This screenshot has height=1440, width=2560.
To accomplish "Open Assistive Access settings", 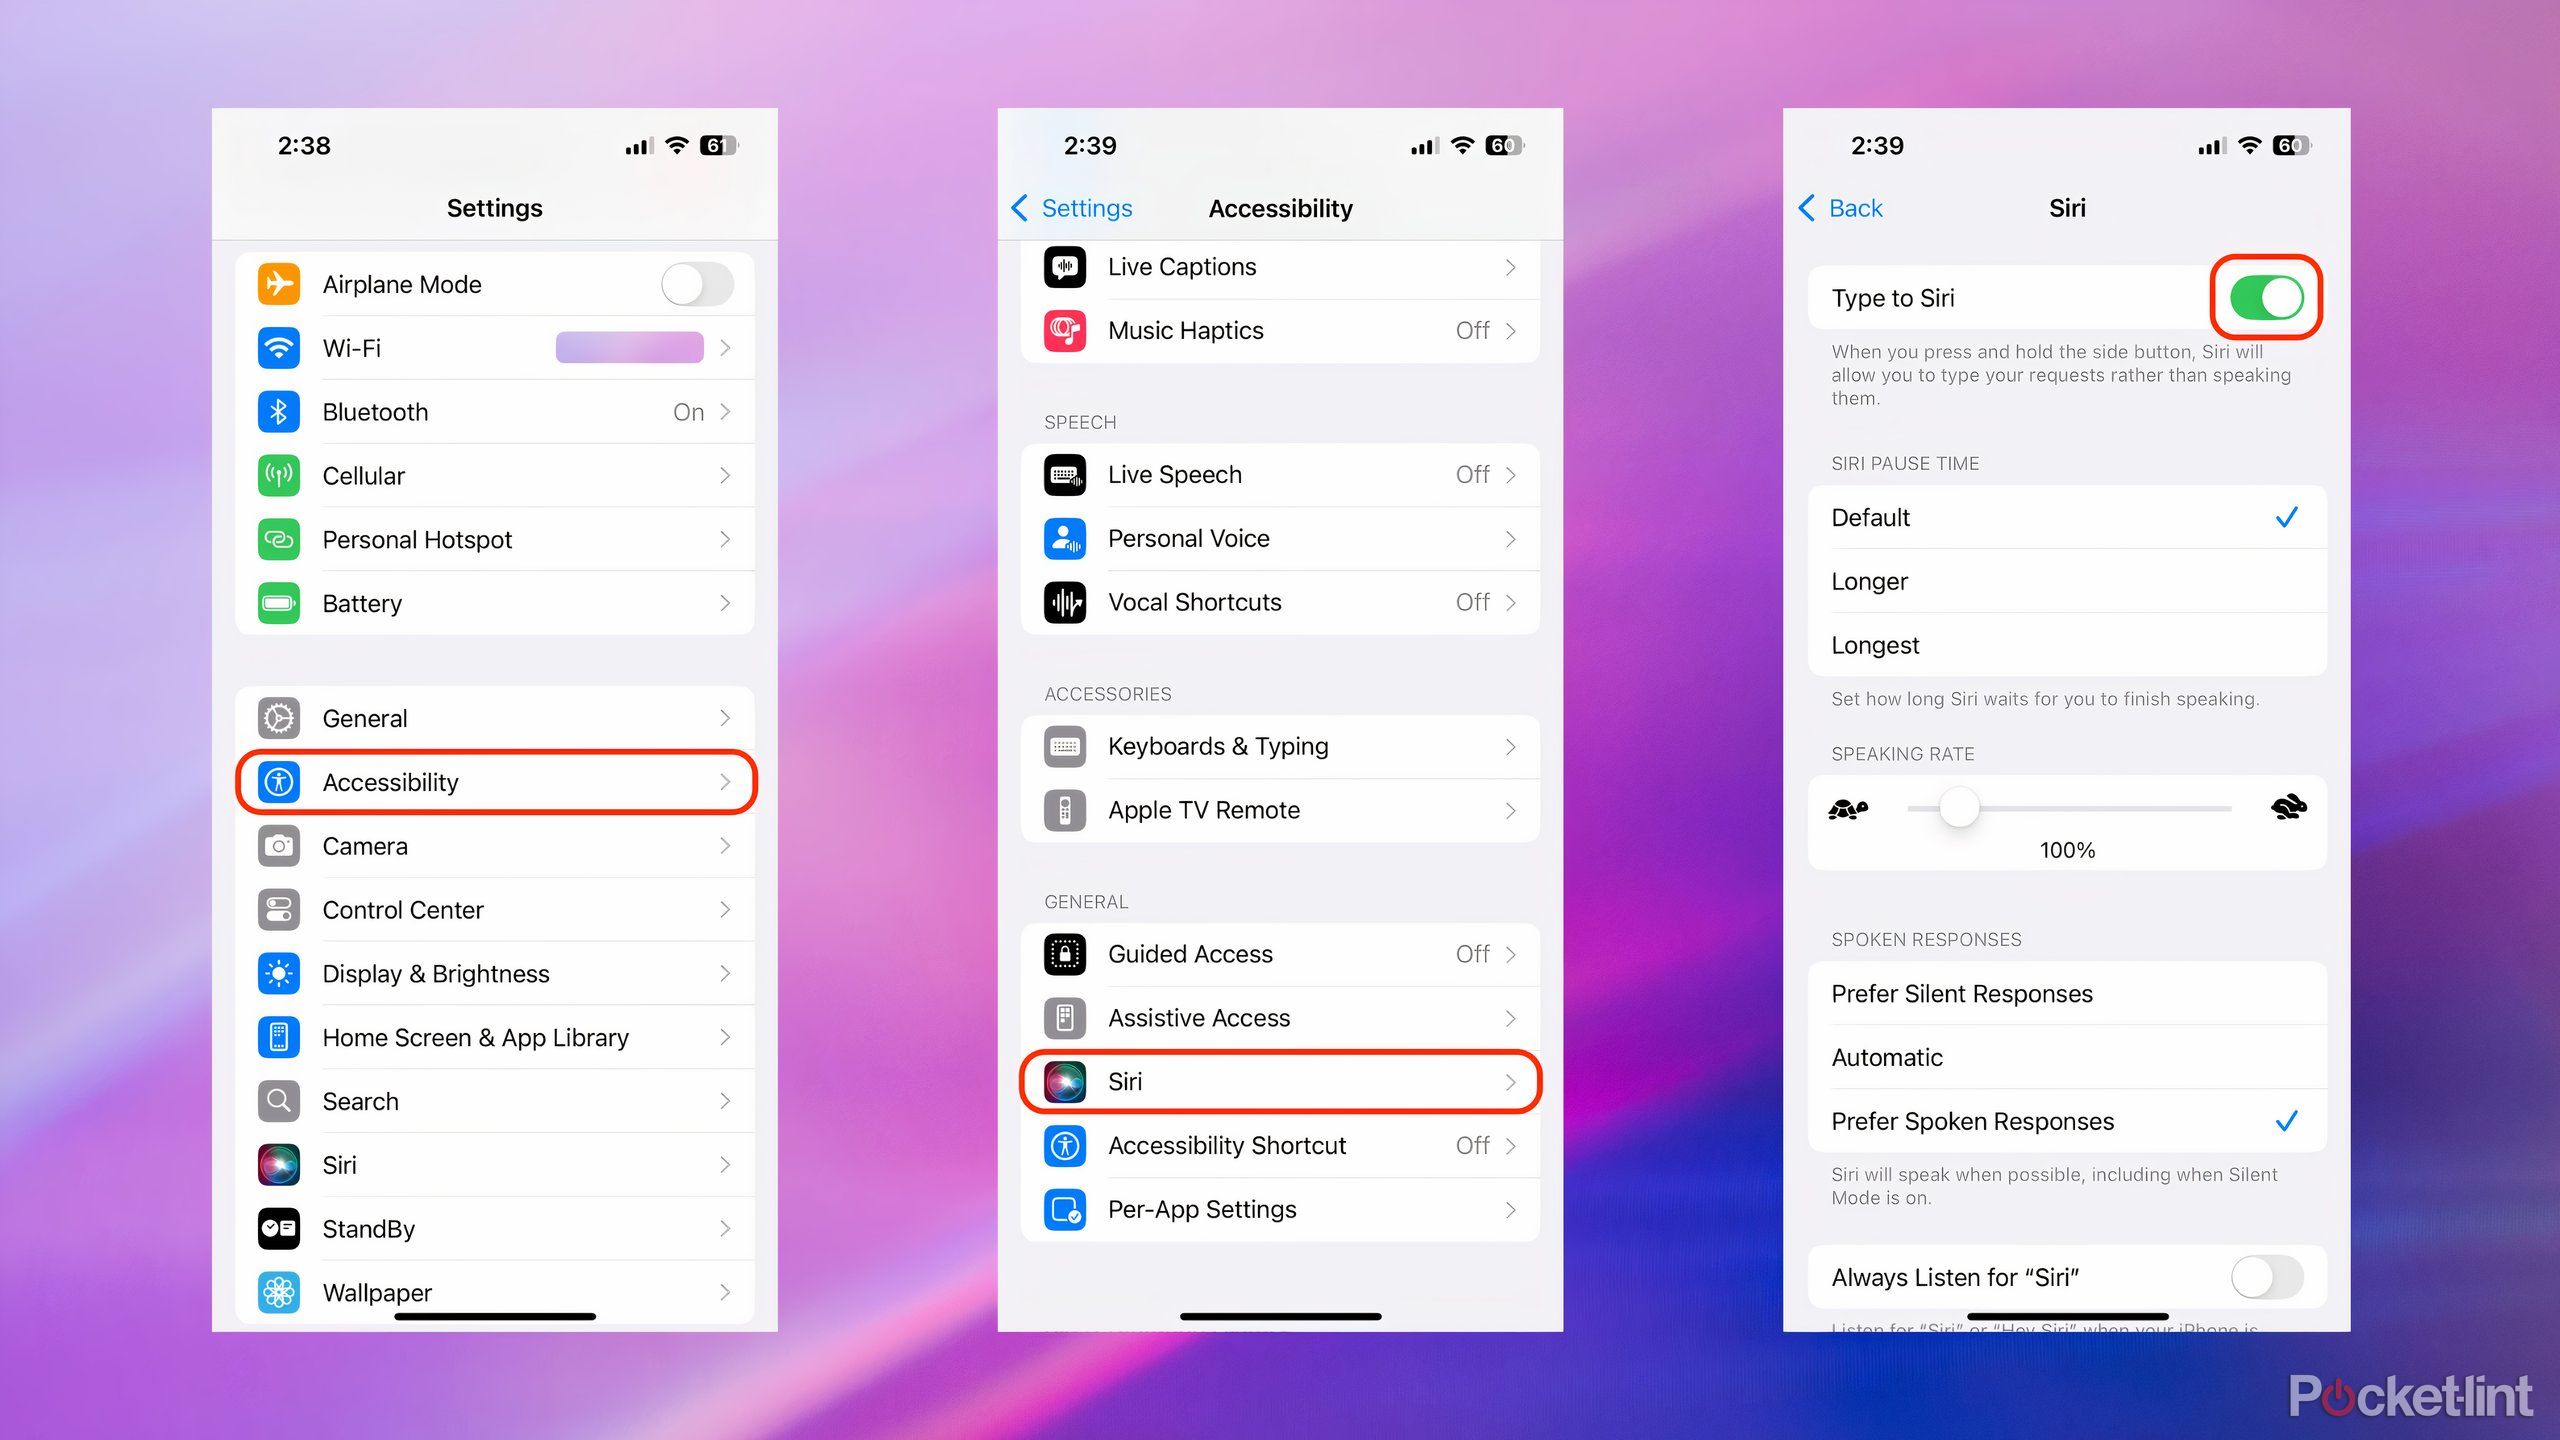I will tap(1276, 1016).
